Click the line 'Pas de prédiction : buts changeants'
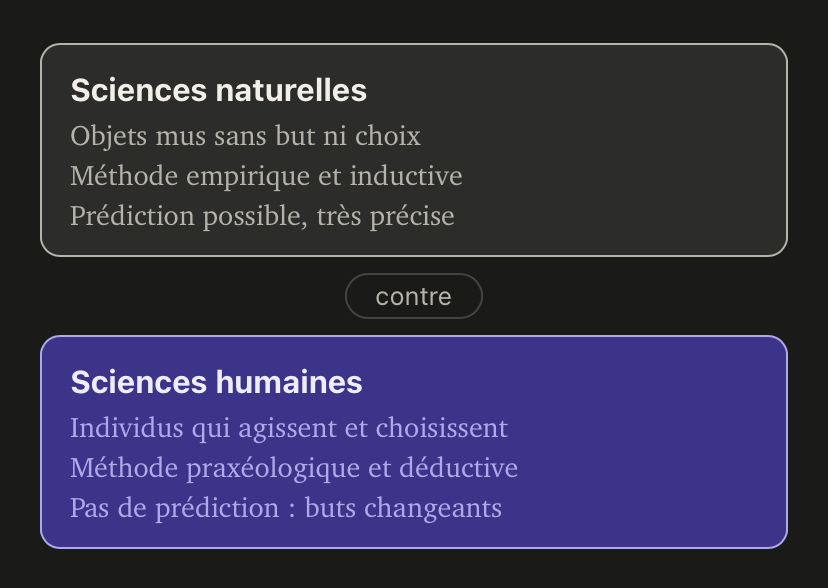 pos(286,508)
